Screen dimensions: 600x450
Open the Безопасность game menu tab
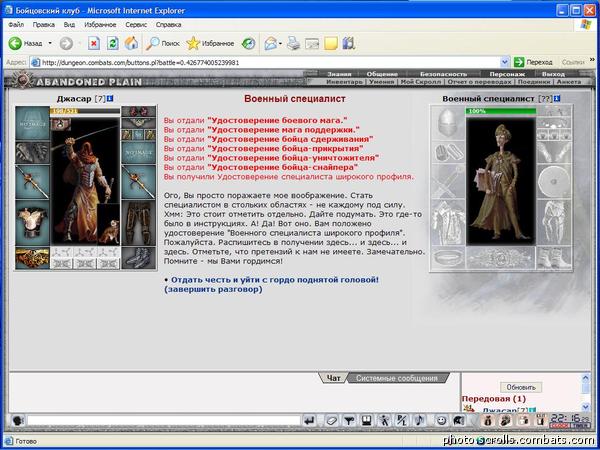(x=443, y=74)
